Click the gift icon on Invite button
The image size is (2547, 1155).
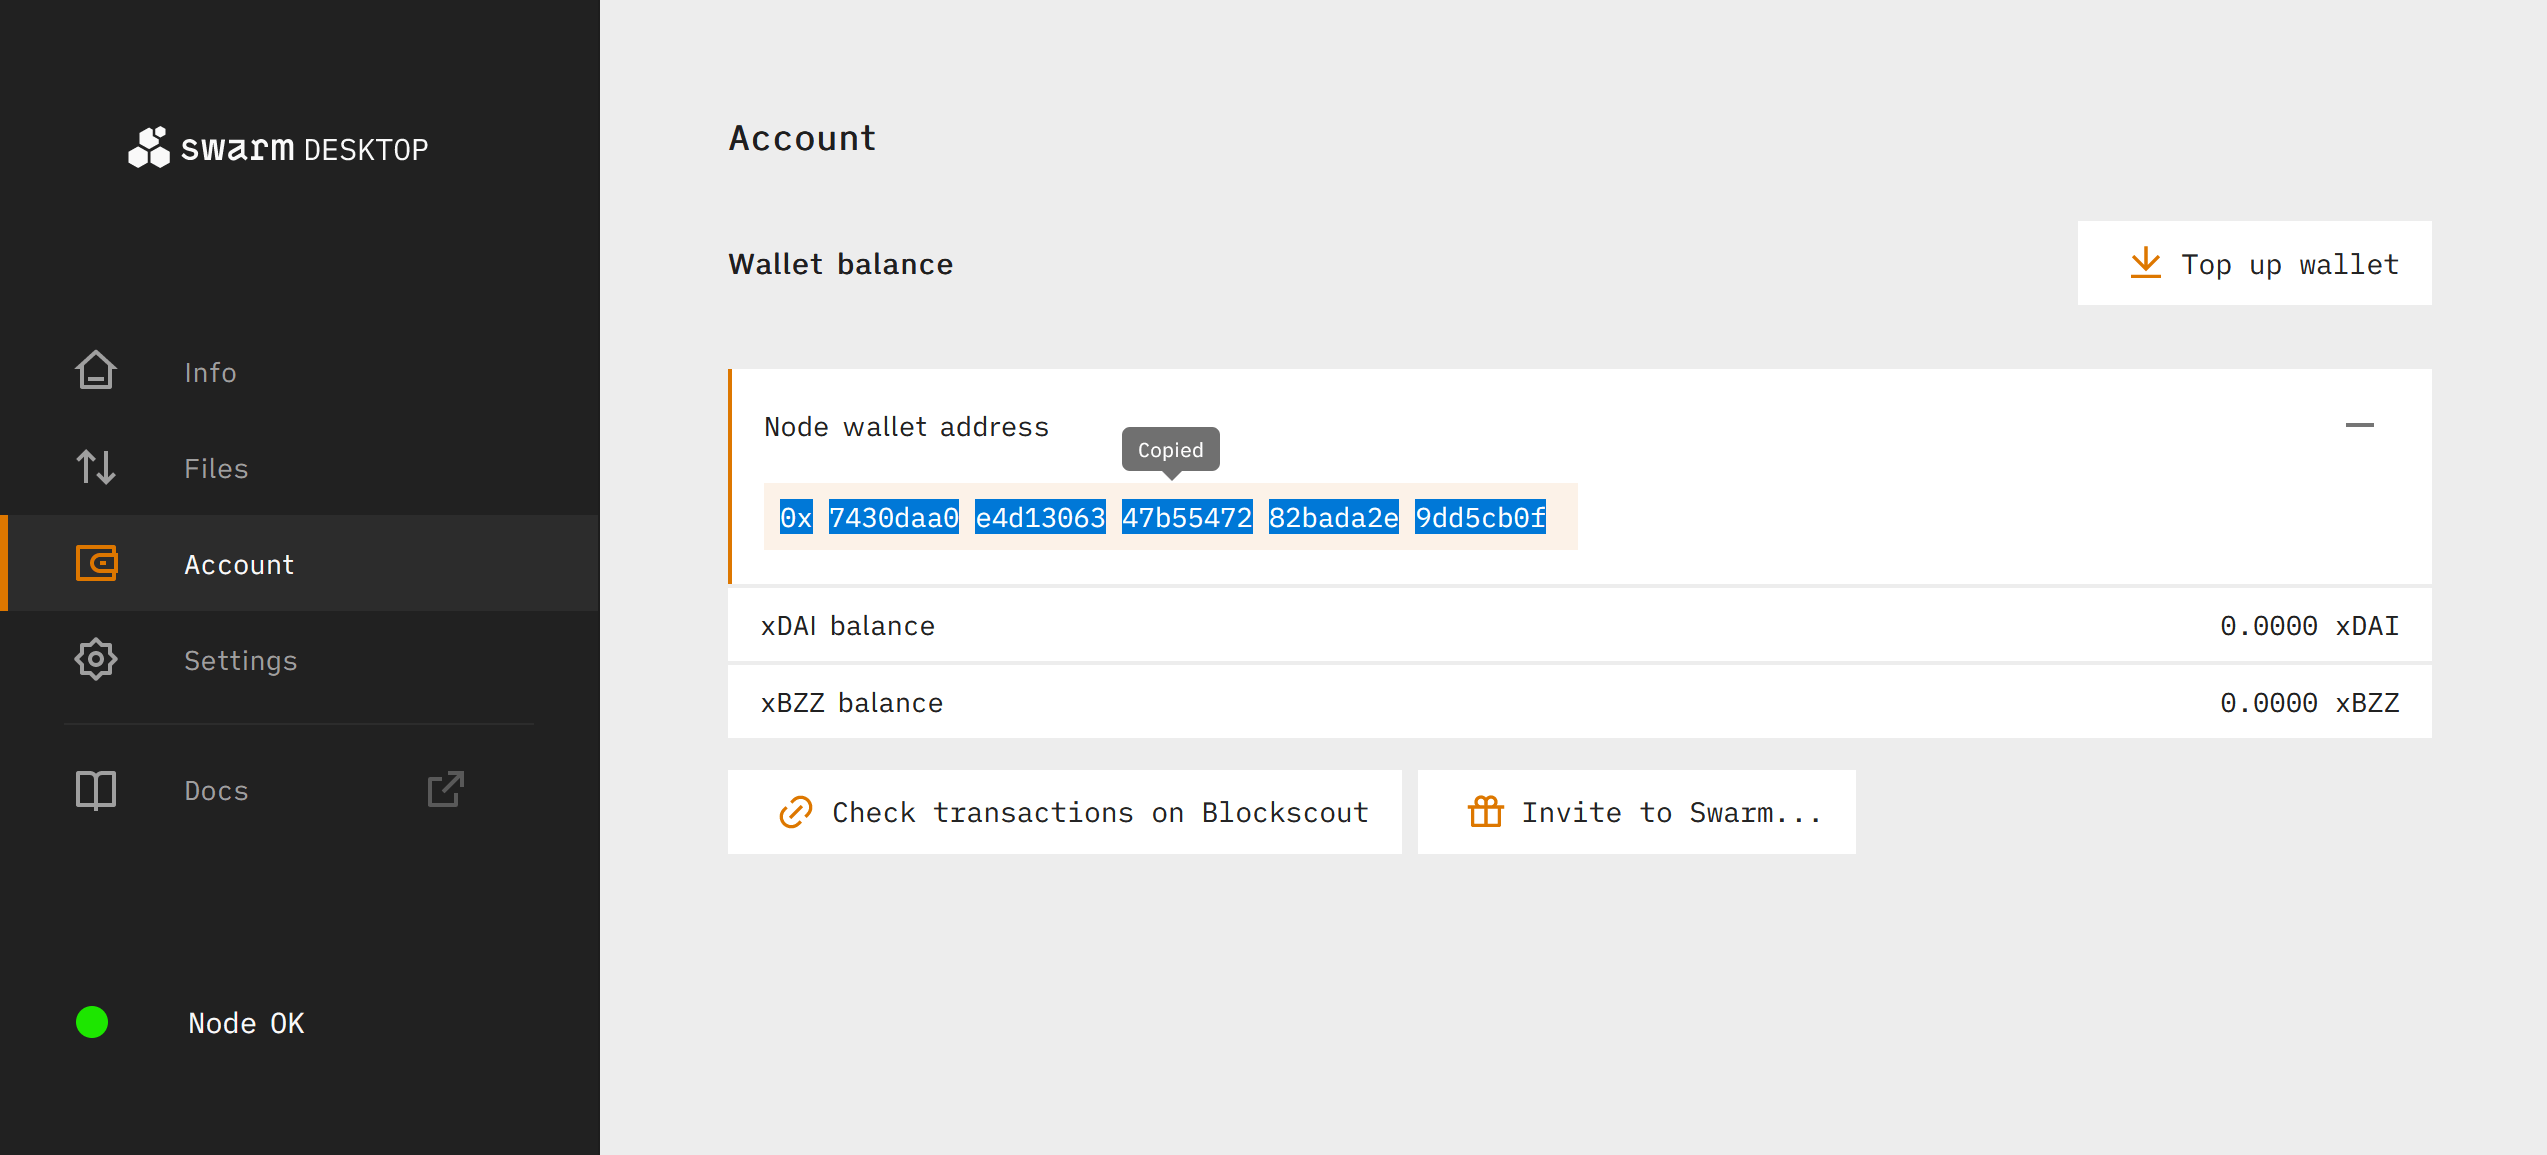tap(1485, 811)
